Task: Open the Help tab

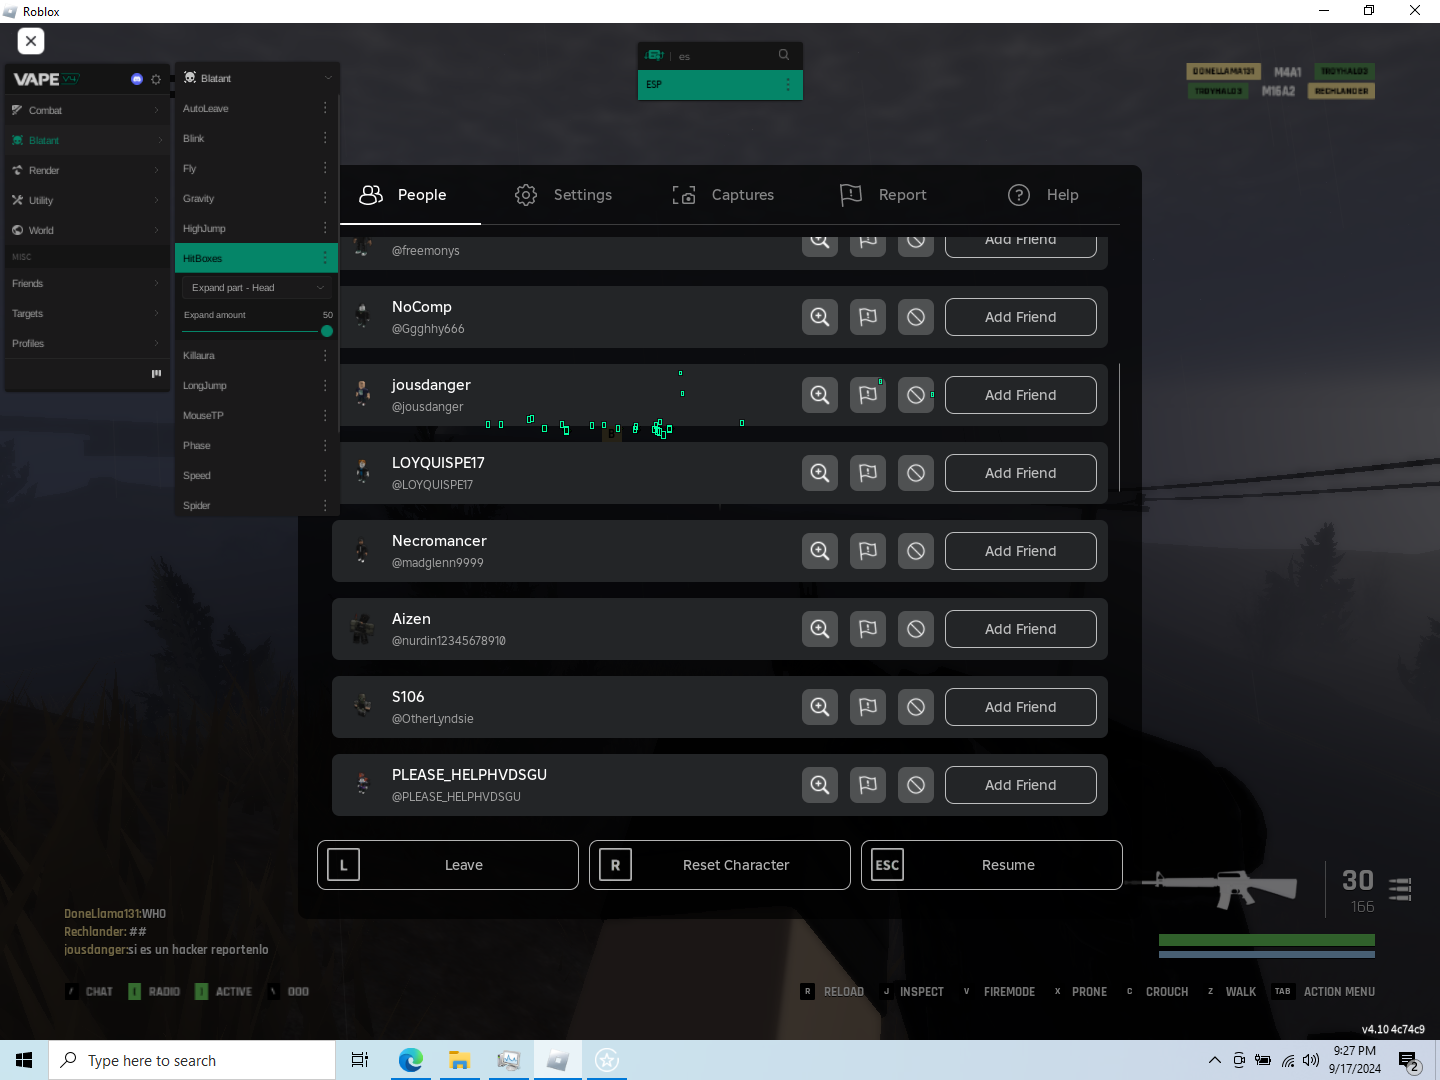Action: [1043, 195]
